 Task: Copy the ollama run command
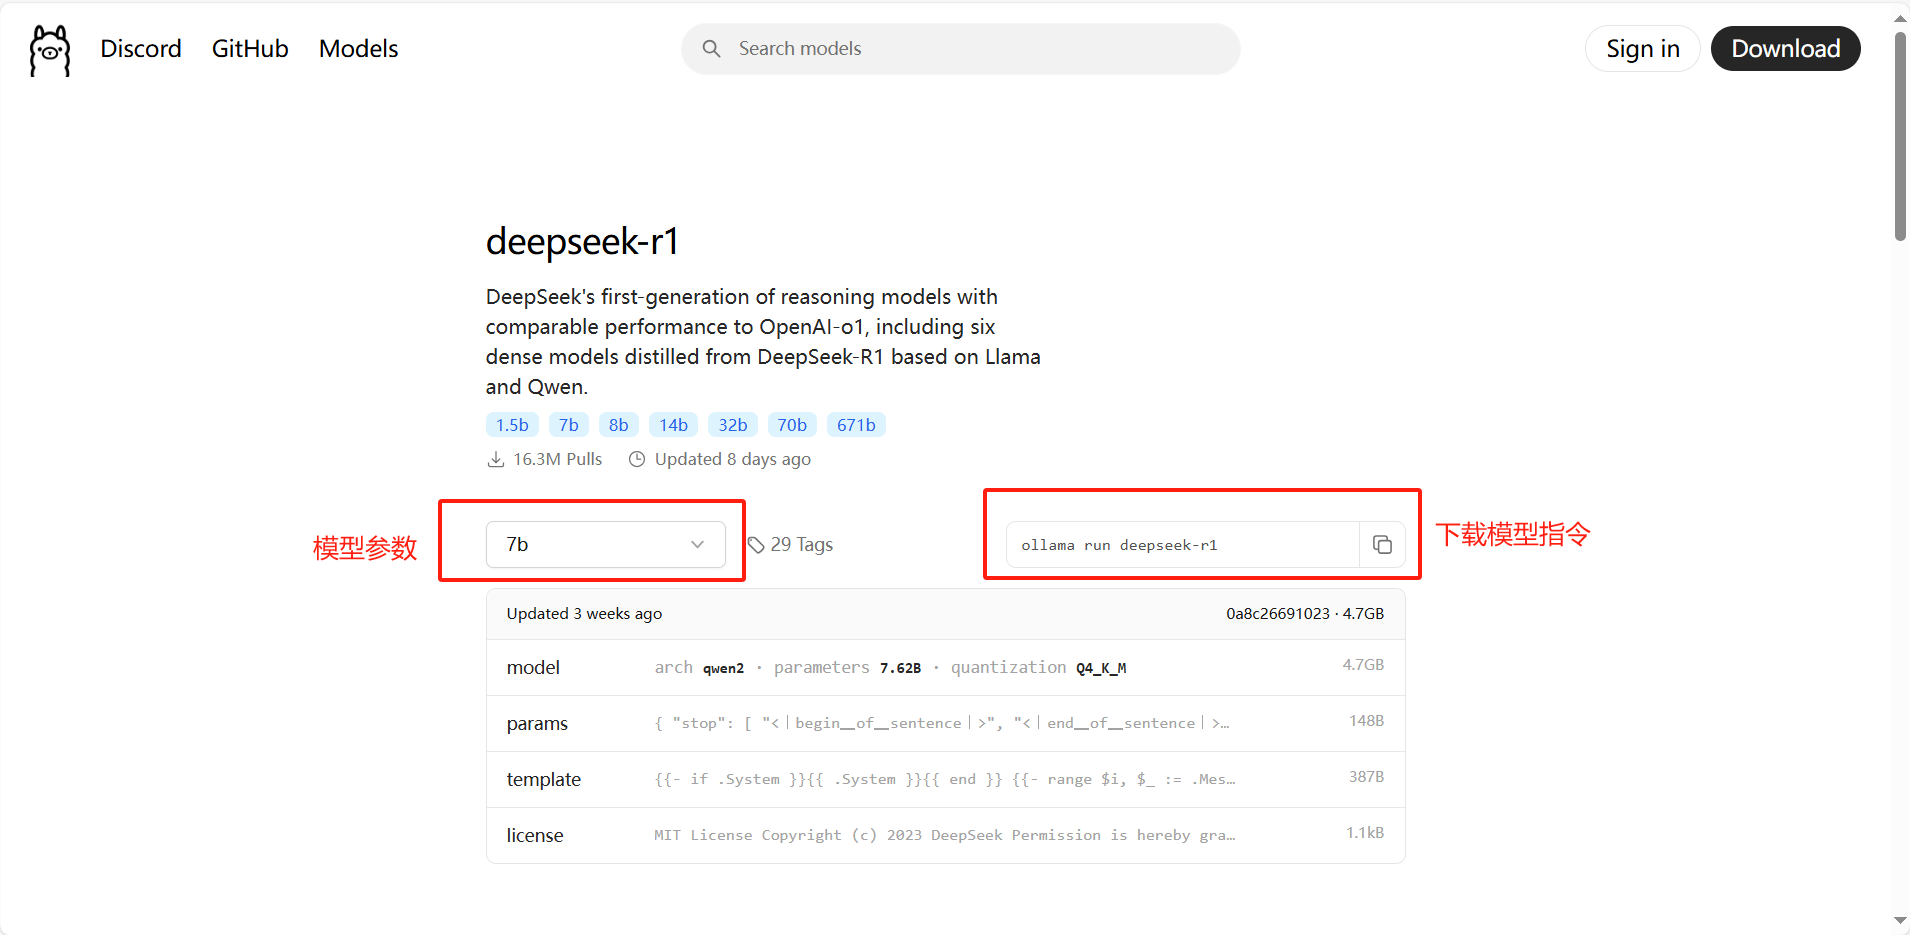click(1382, 545)
